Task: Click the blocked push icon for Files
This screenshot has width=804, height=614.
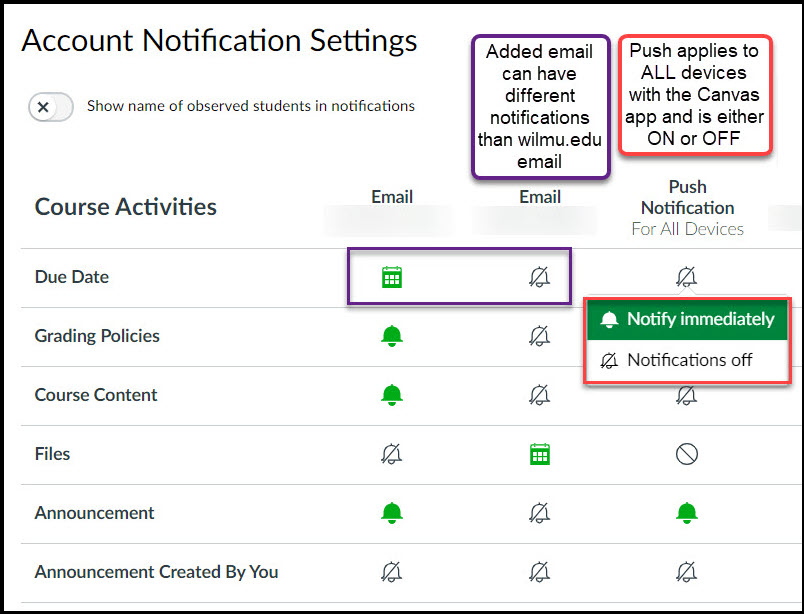Action: coord(687,454)
